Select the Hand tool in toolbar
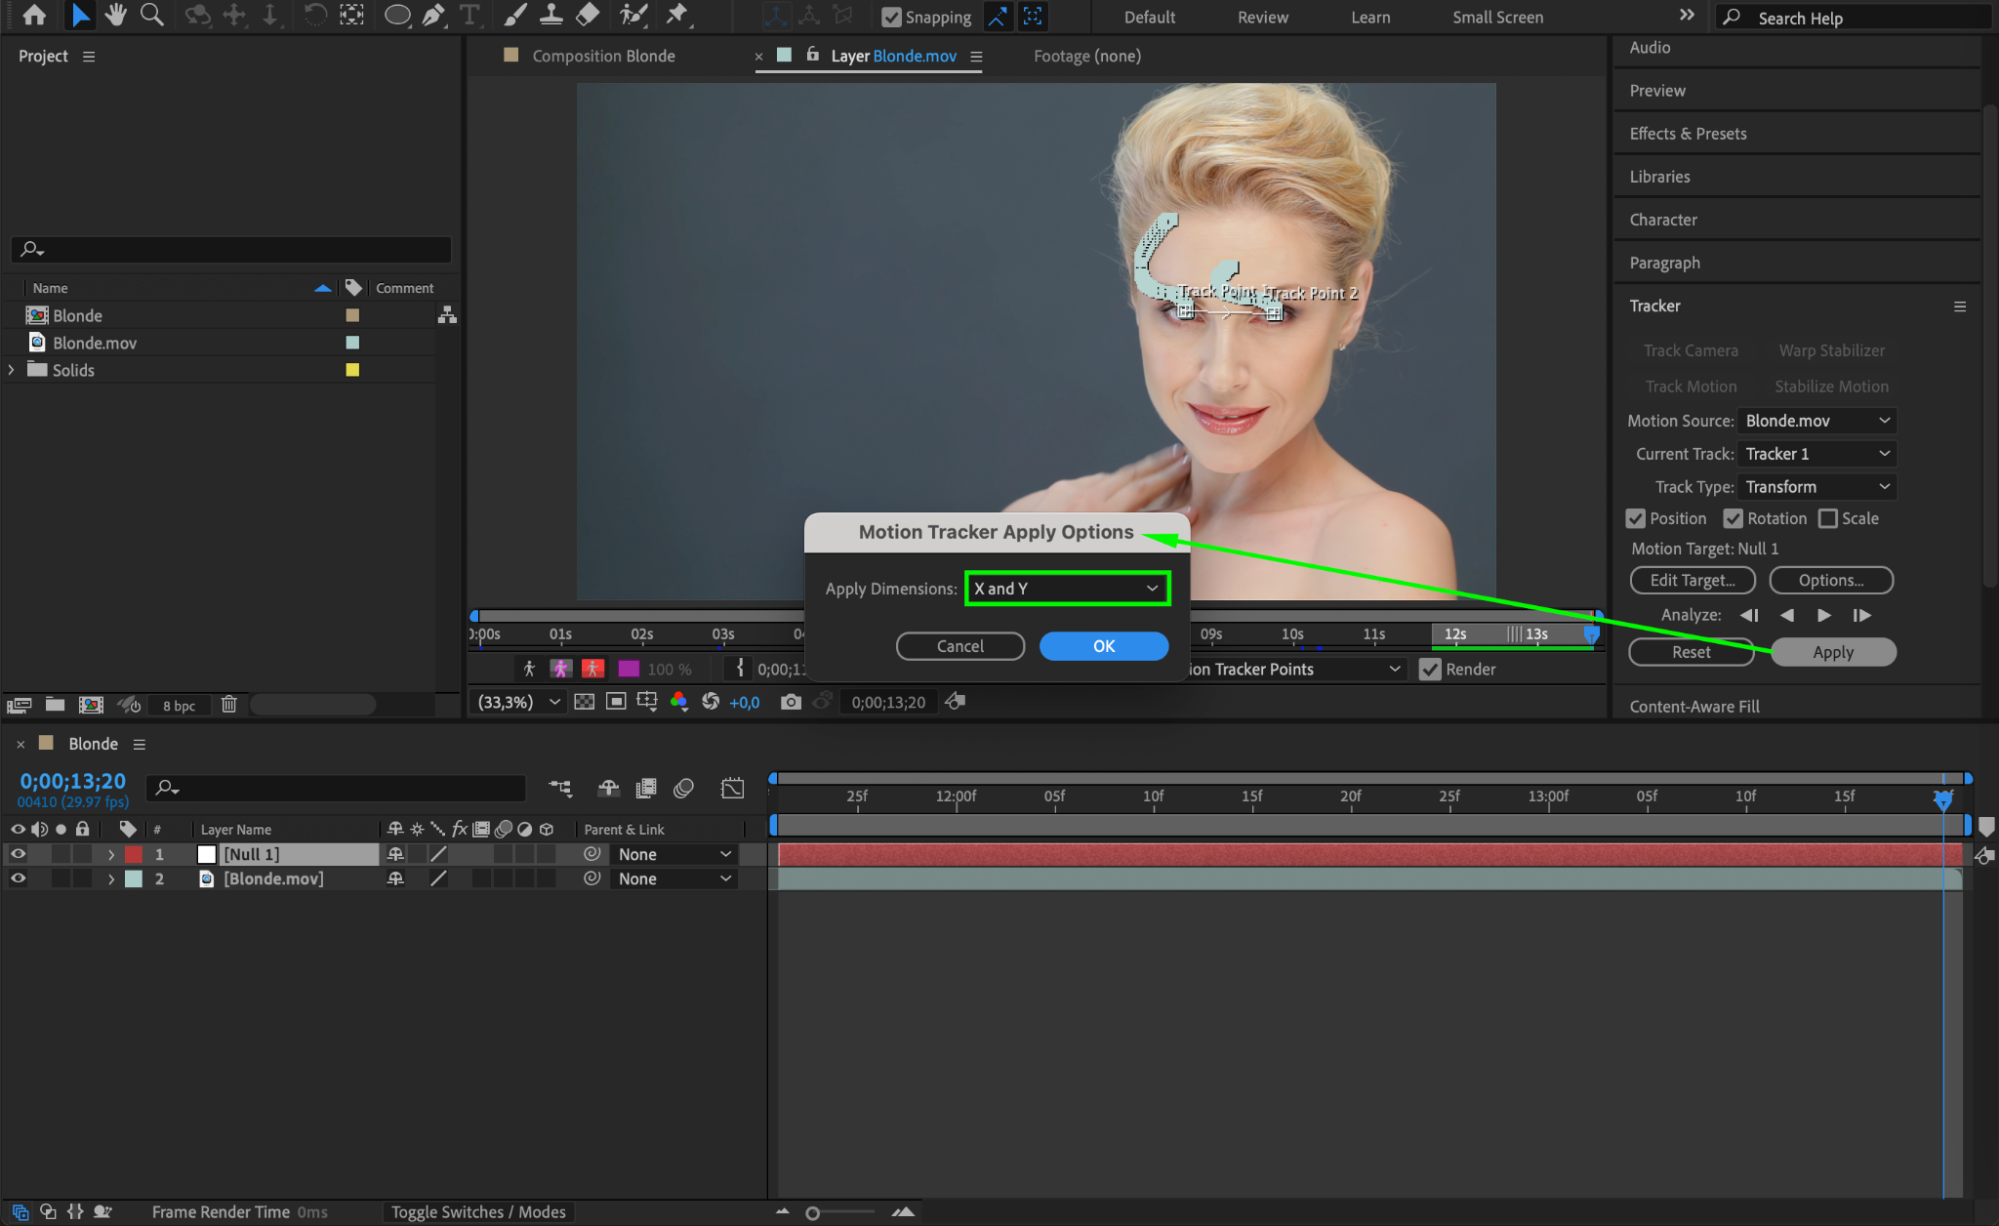Screen dimensions: 1999x1226 click(116, 15)
